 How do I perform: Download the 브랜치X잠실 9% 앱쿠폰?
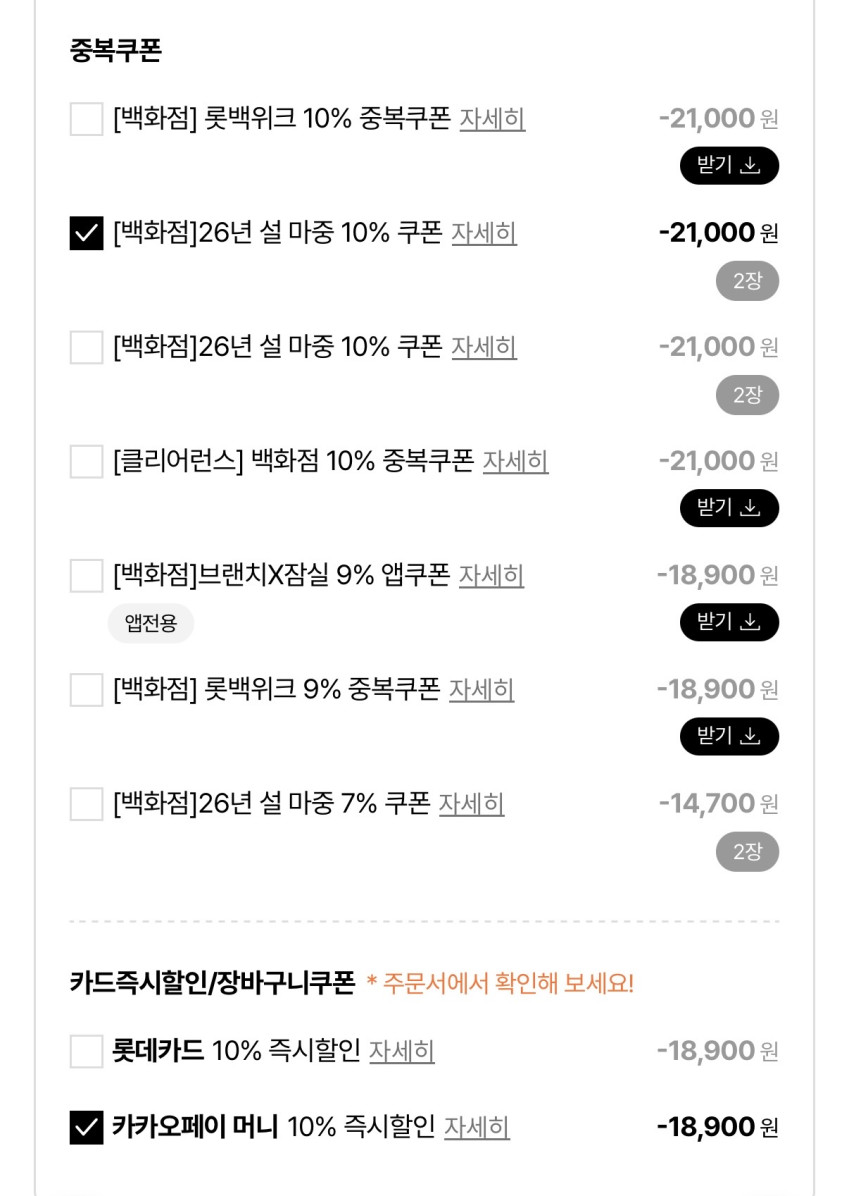(x=729, y=622)
